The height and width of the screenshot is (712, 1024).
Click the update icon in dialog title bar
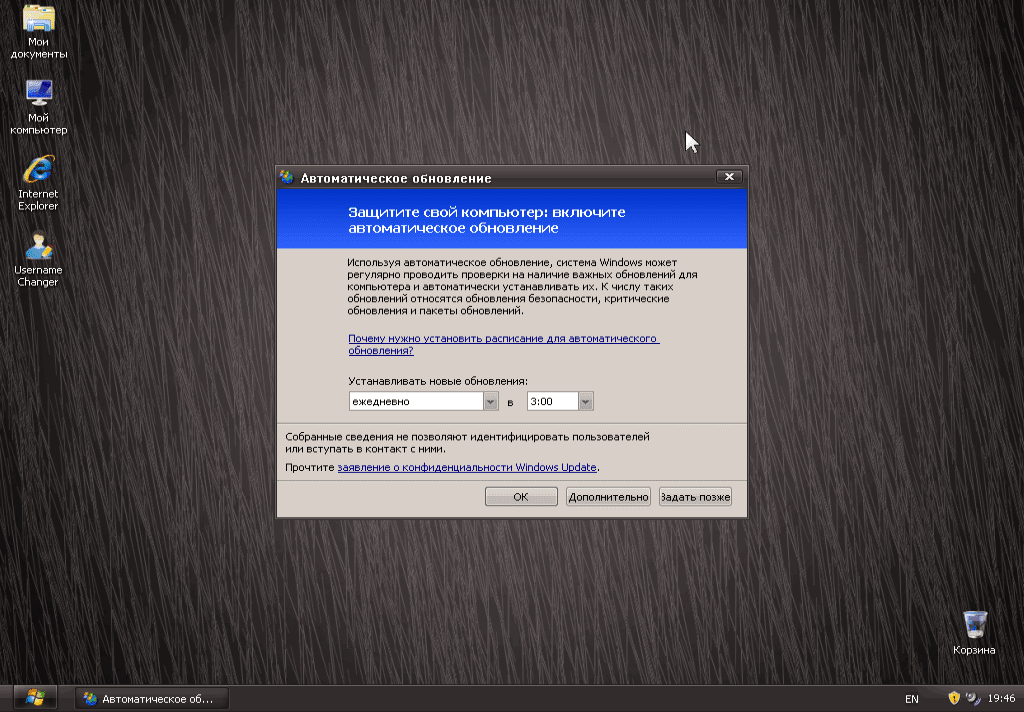(287, 177)
